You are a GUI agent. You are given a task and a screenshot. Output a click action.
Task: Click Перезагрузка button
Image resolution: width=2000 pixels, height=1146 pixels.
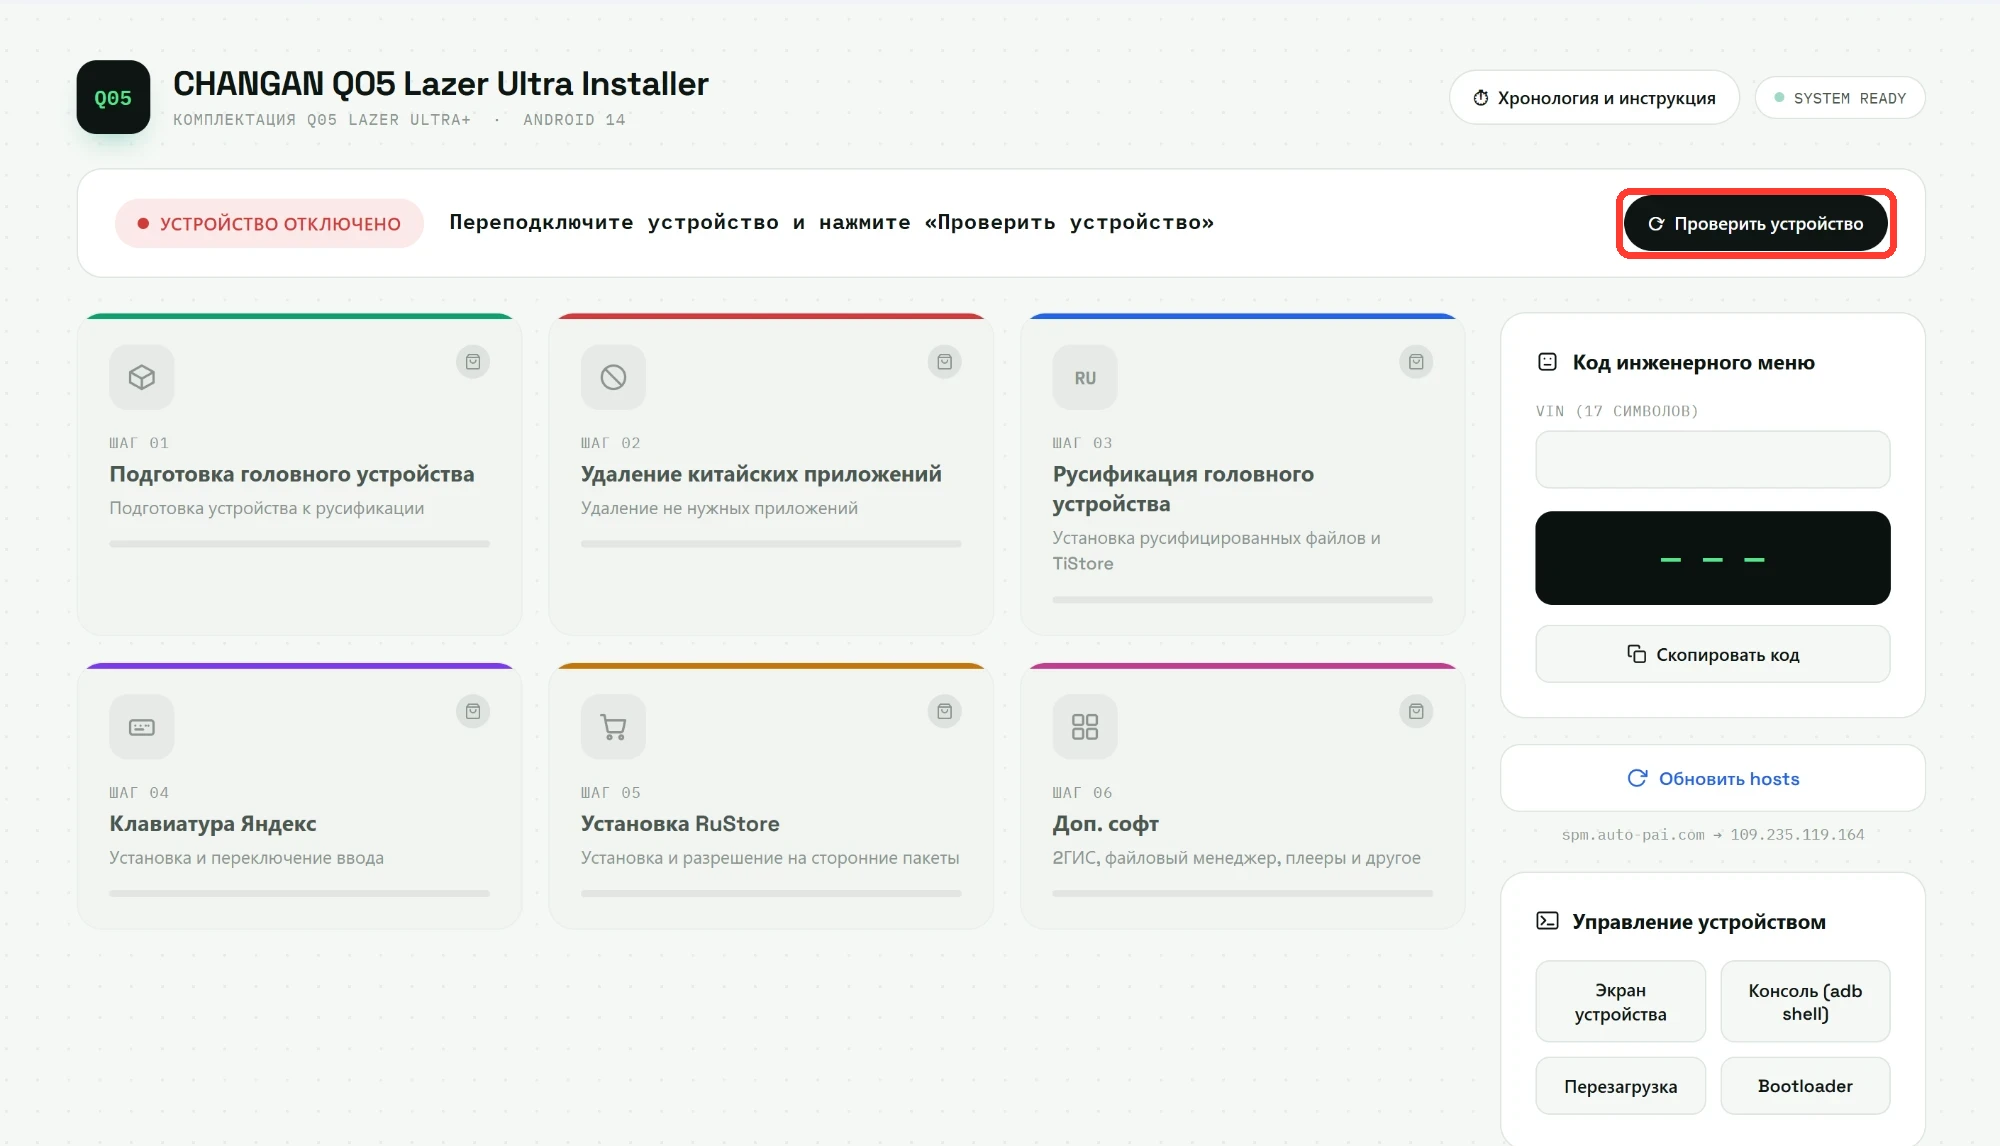click(1621, 1086)
